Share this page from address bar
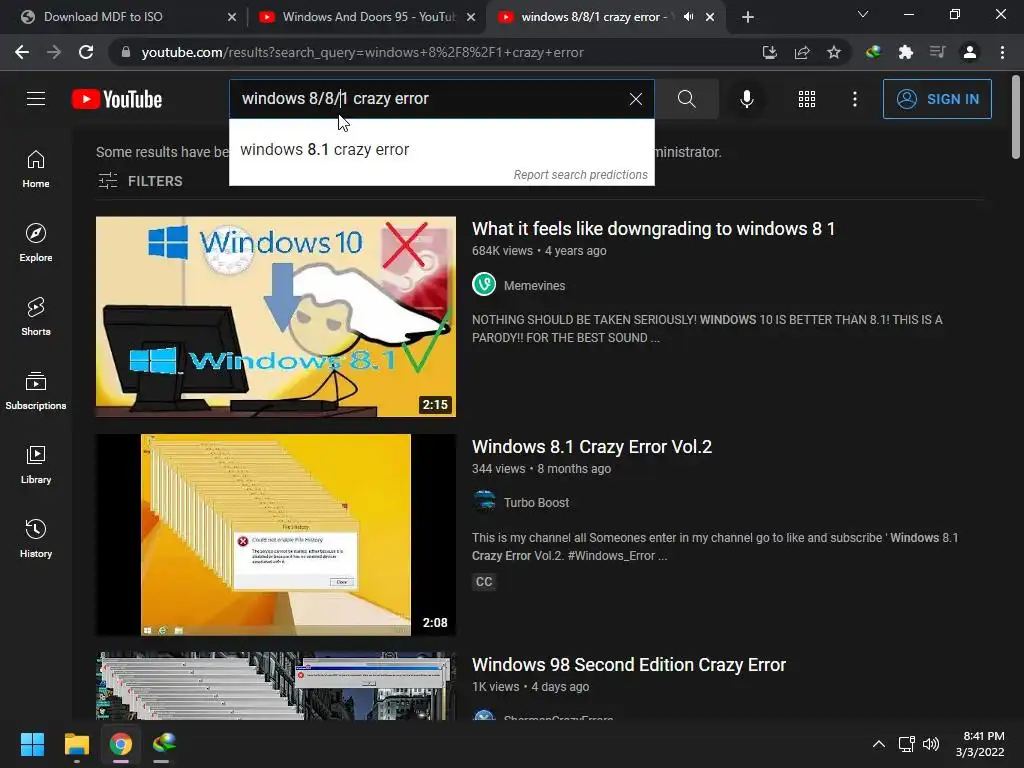 point(802,52)
